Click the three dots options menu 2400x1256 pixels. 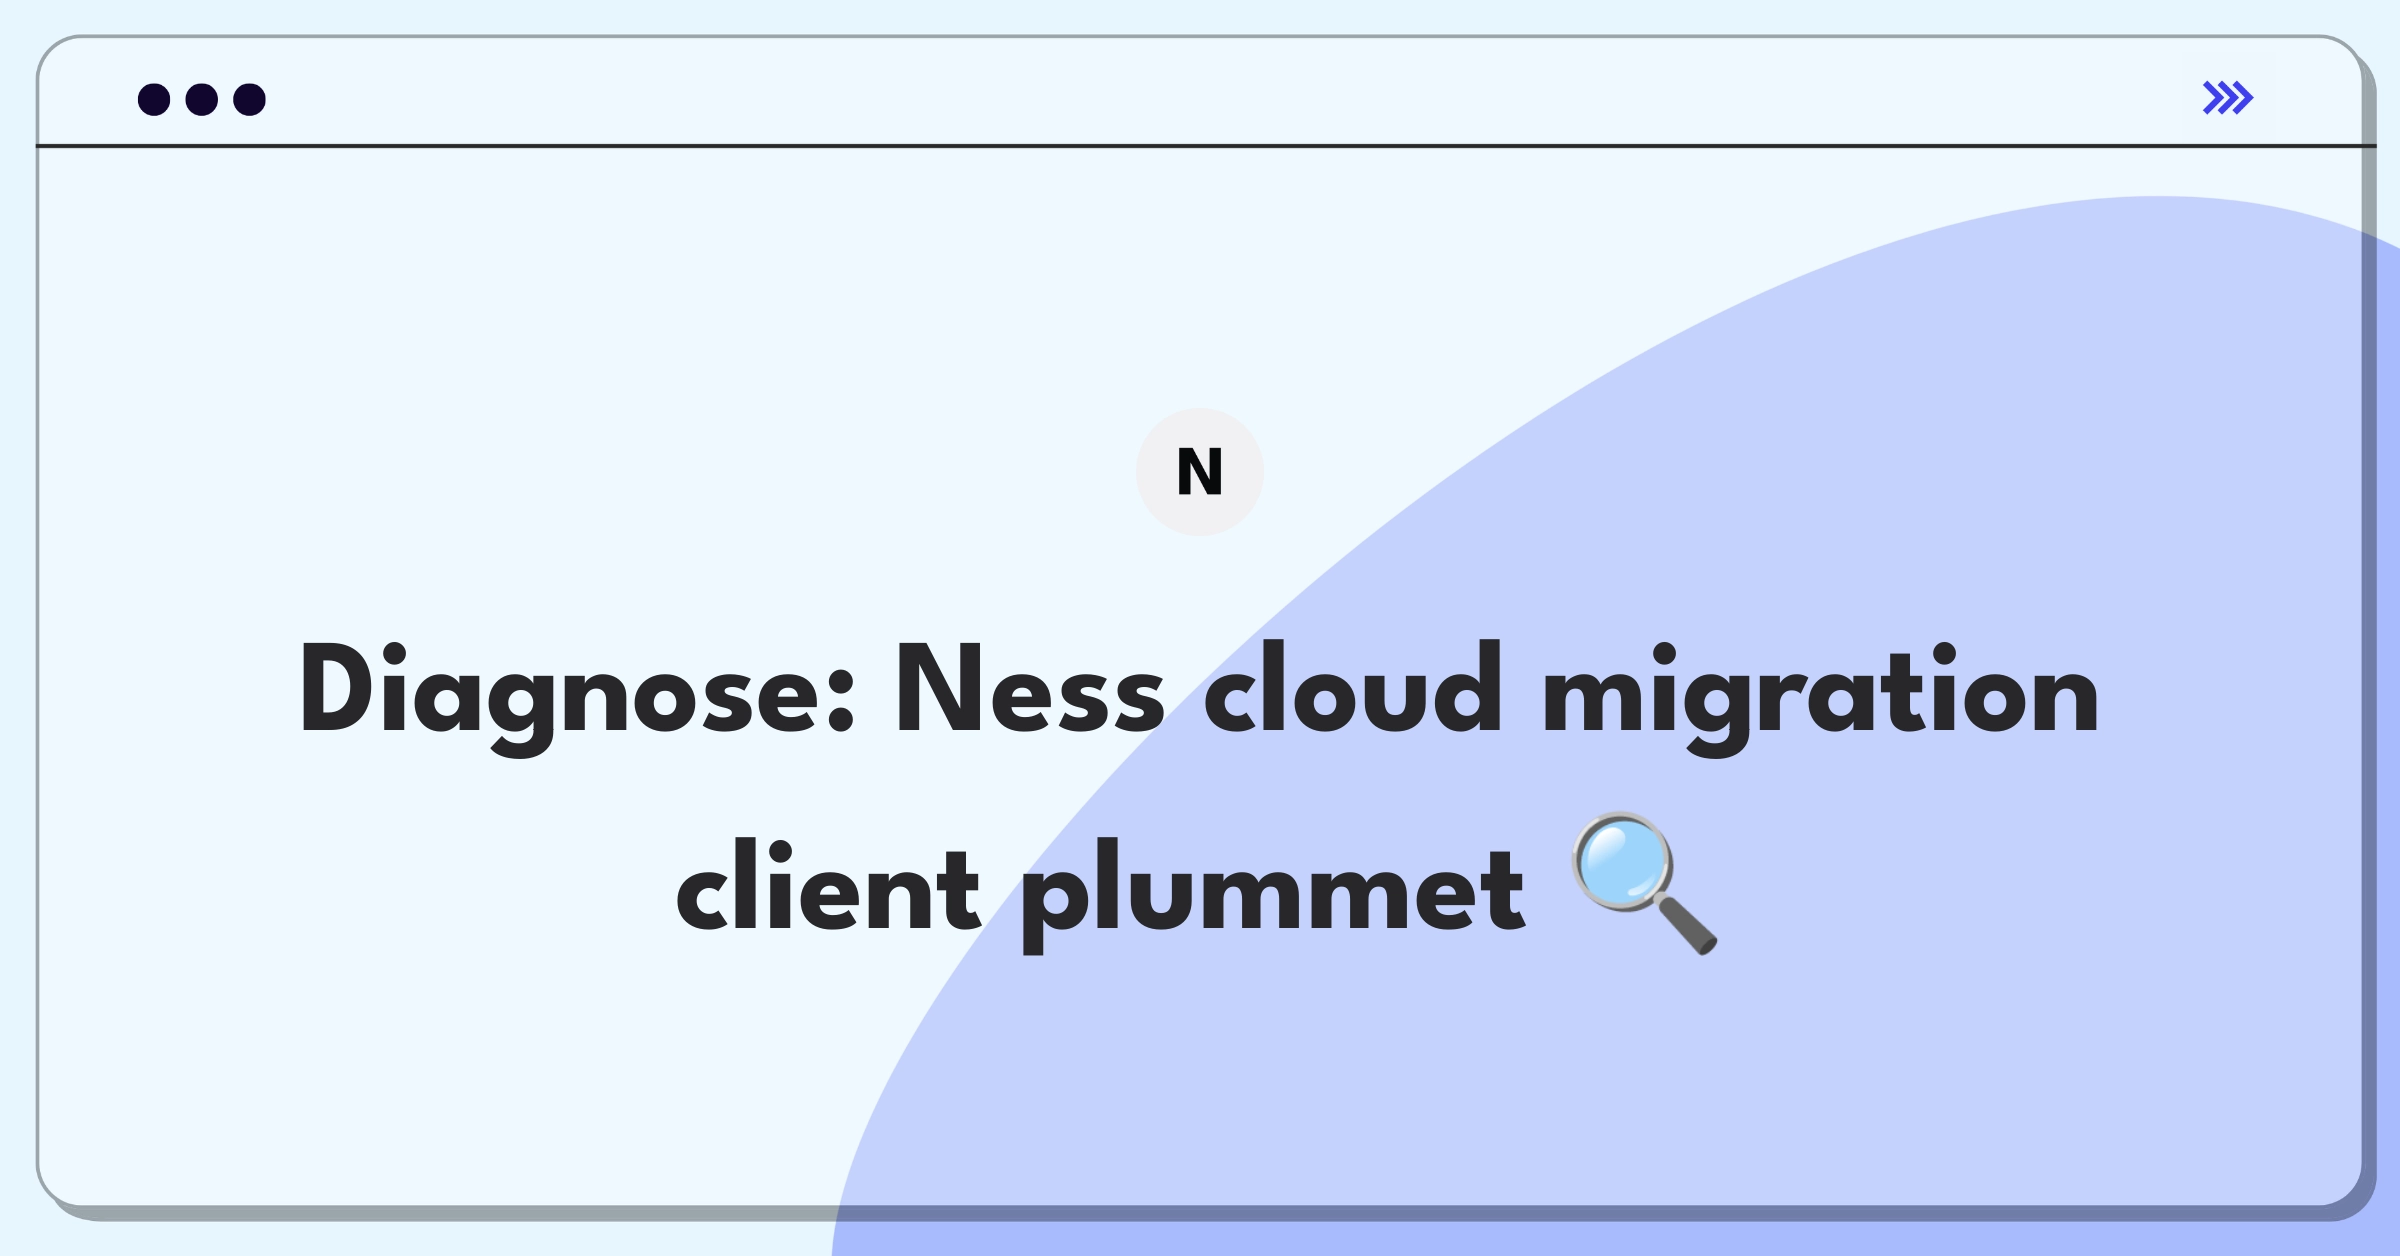coord(202,98)
